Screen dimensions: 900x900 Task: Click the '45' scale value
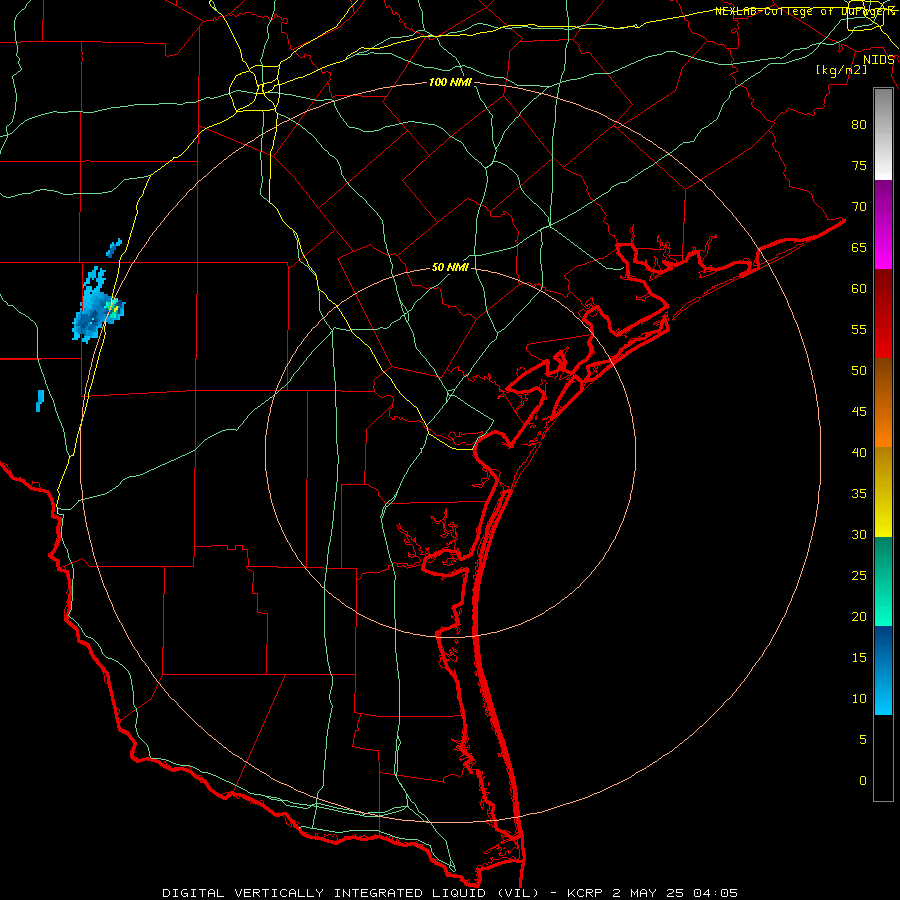point(859,412)
